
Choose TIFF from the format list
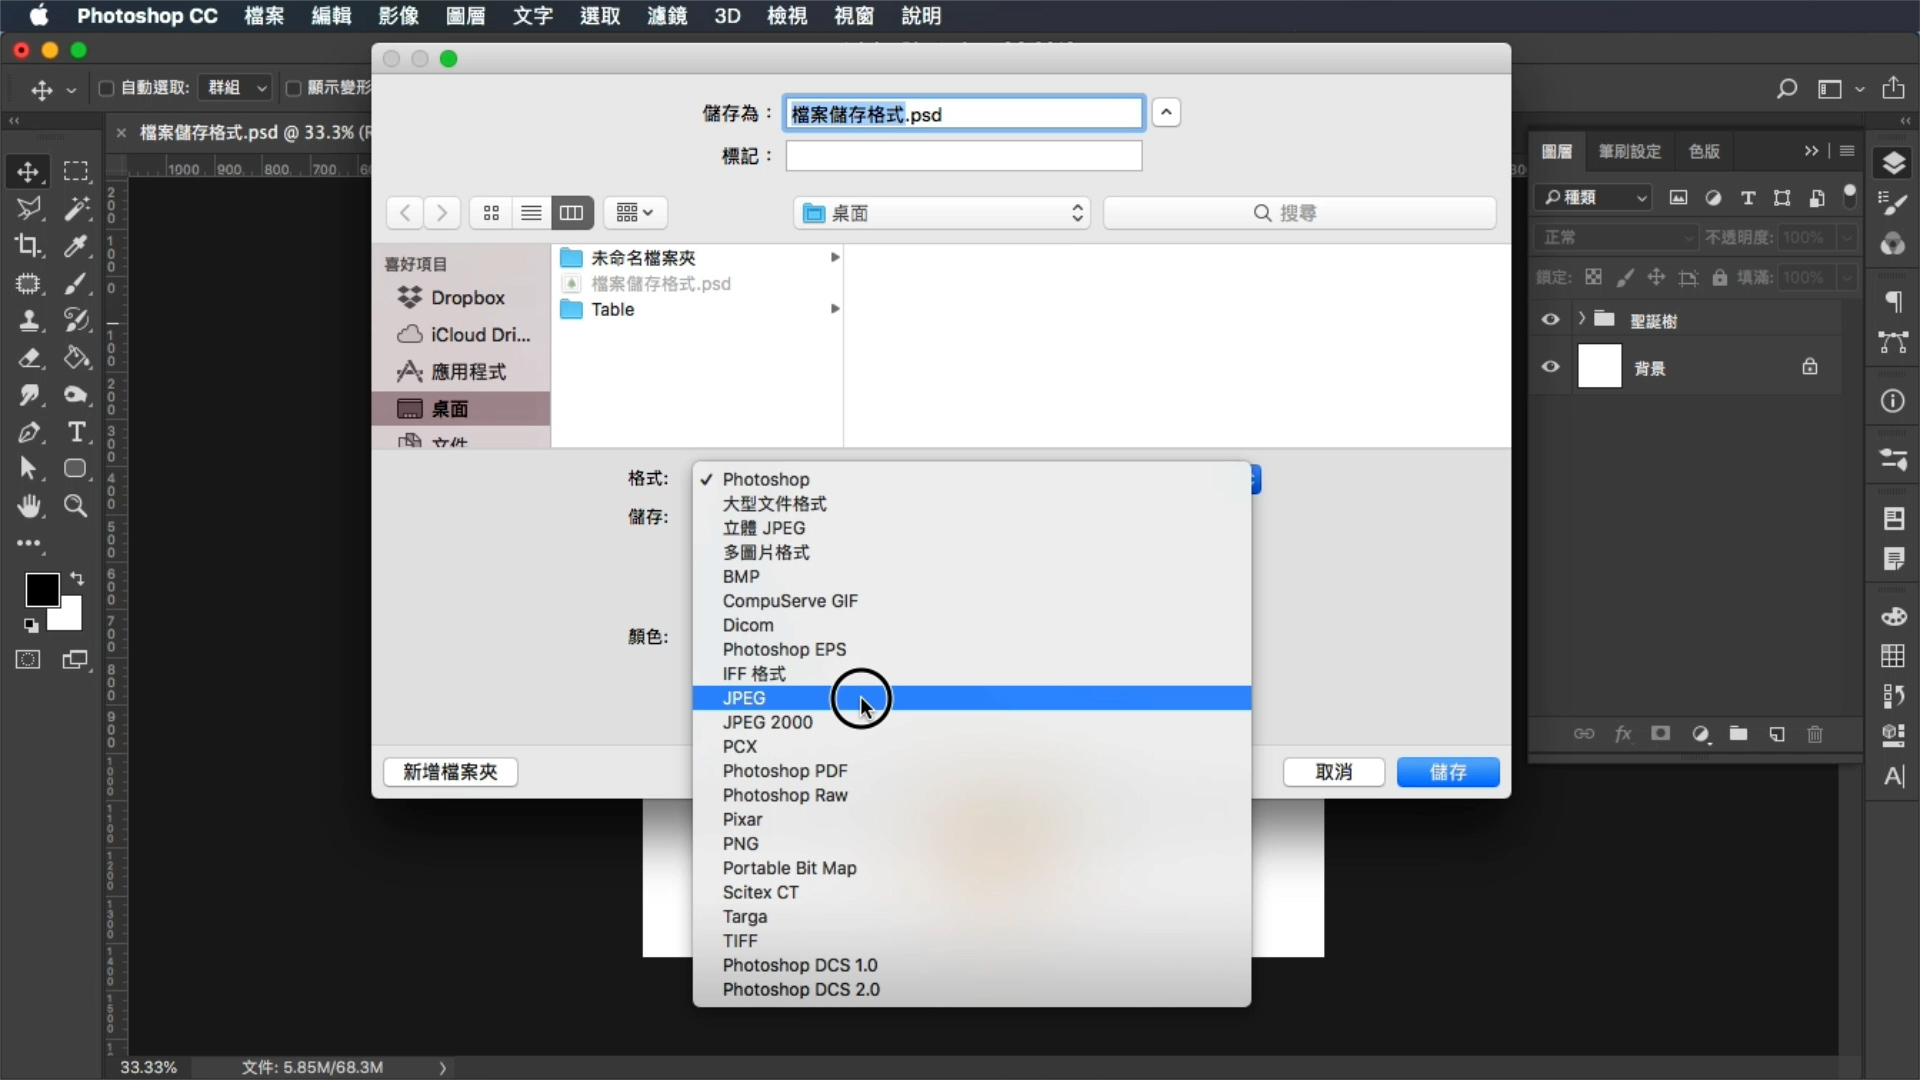click(x=971, y=941)
